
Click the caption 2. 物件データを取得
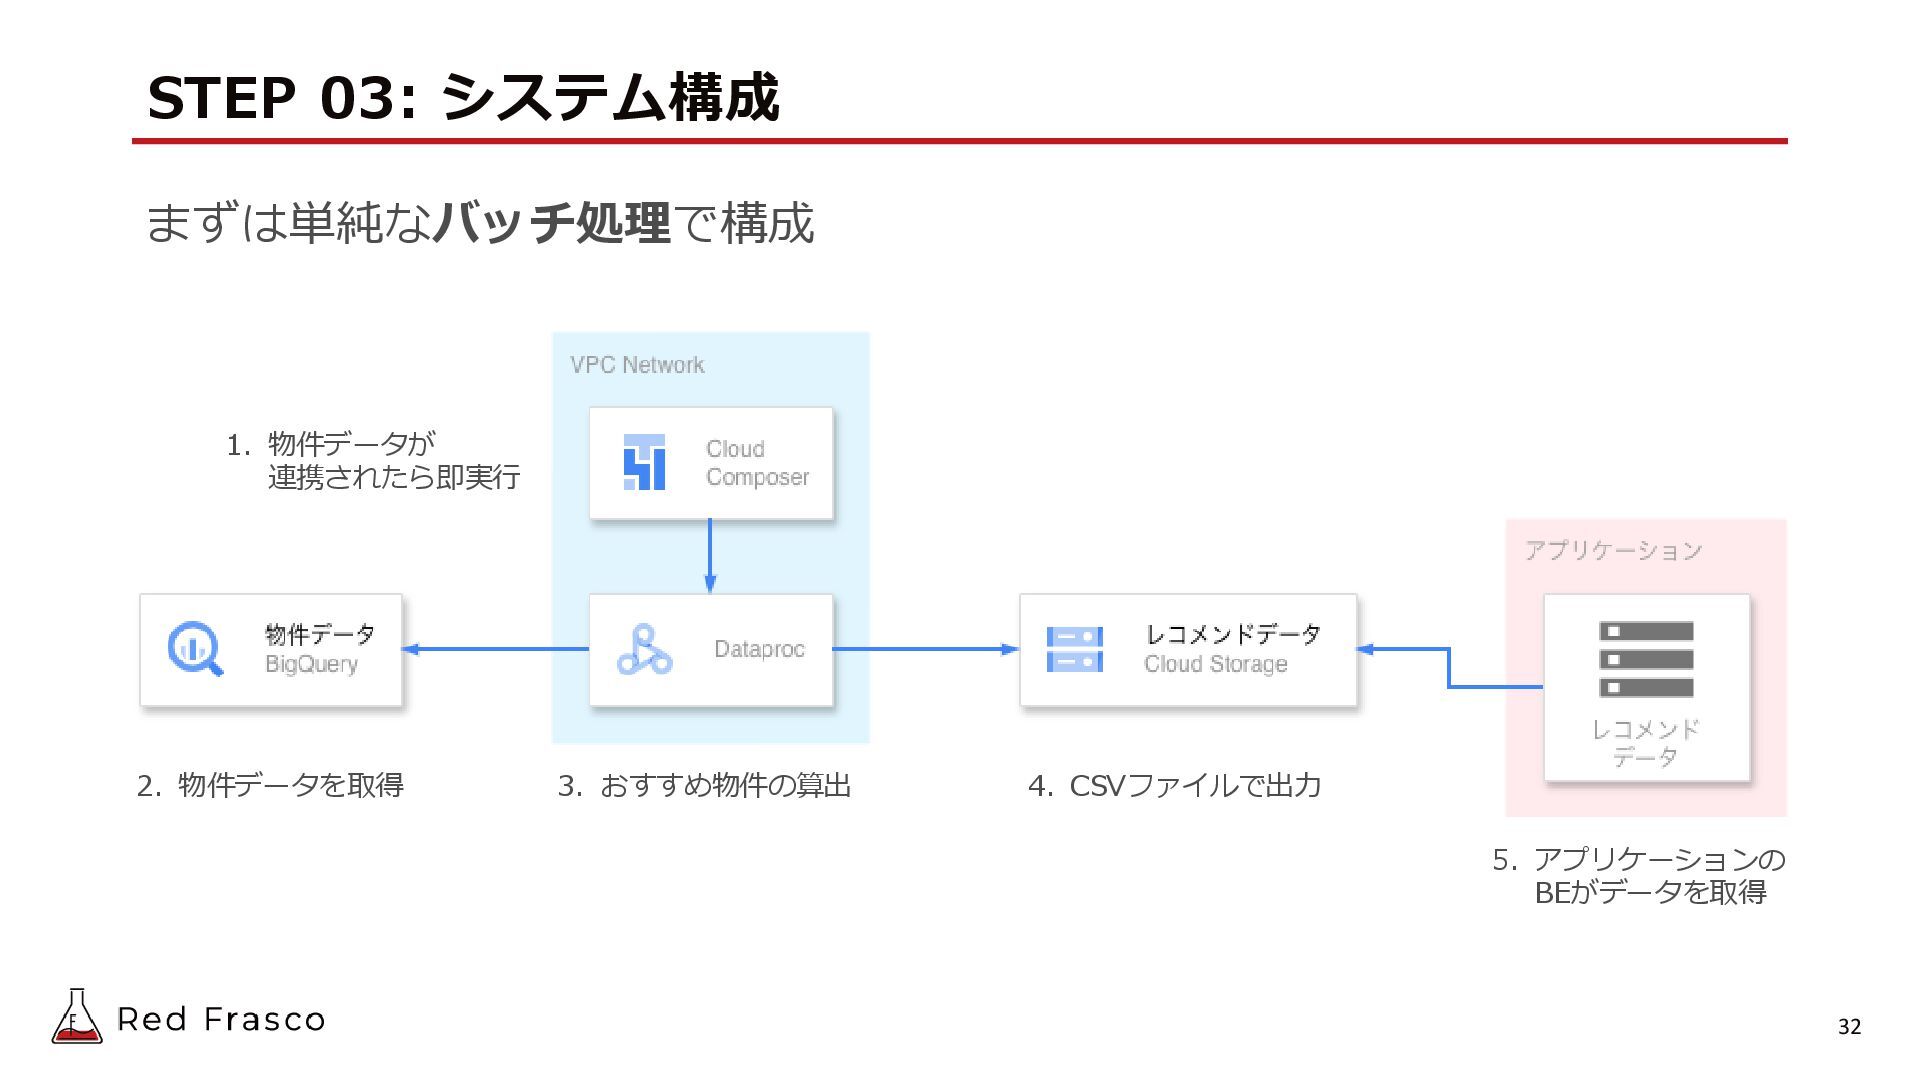click(x=270, y=785)
